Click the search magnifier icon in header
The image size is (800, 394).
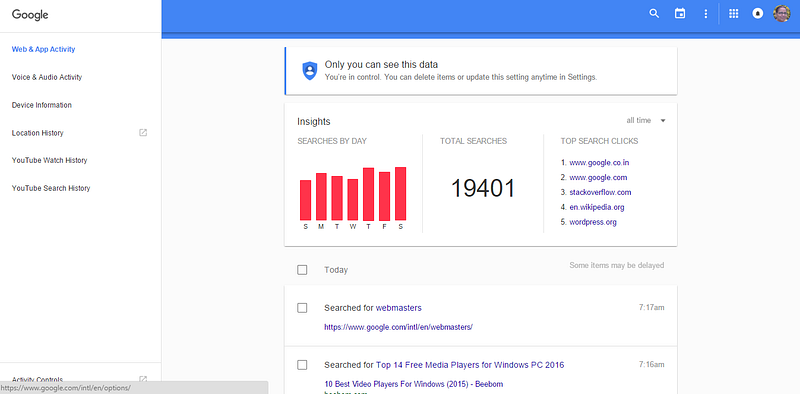(x=654, y=14)
